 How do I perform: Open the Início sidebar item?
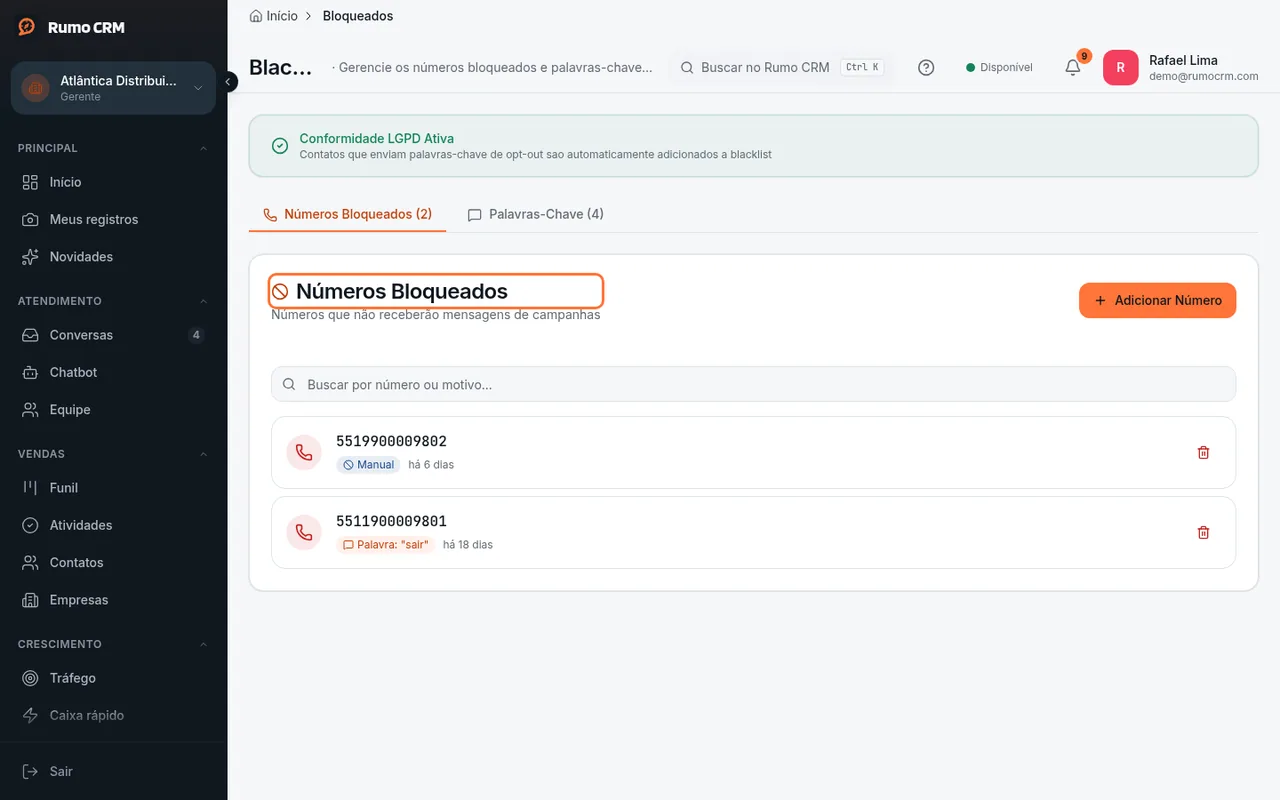click(113, 182)
